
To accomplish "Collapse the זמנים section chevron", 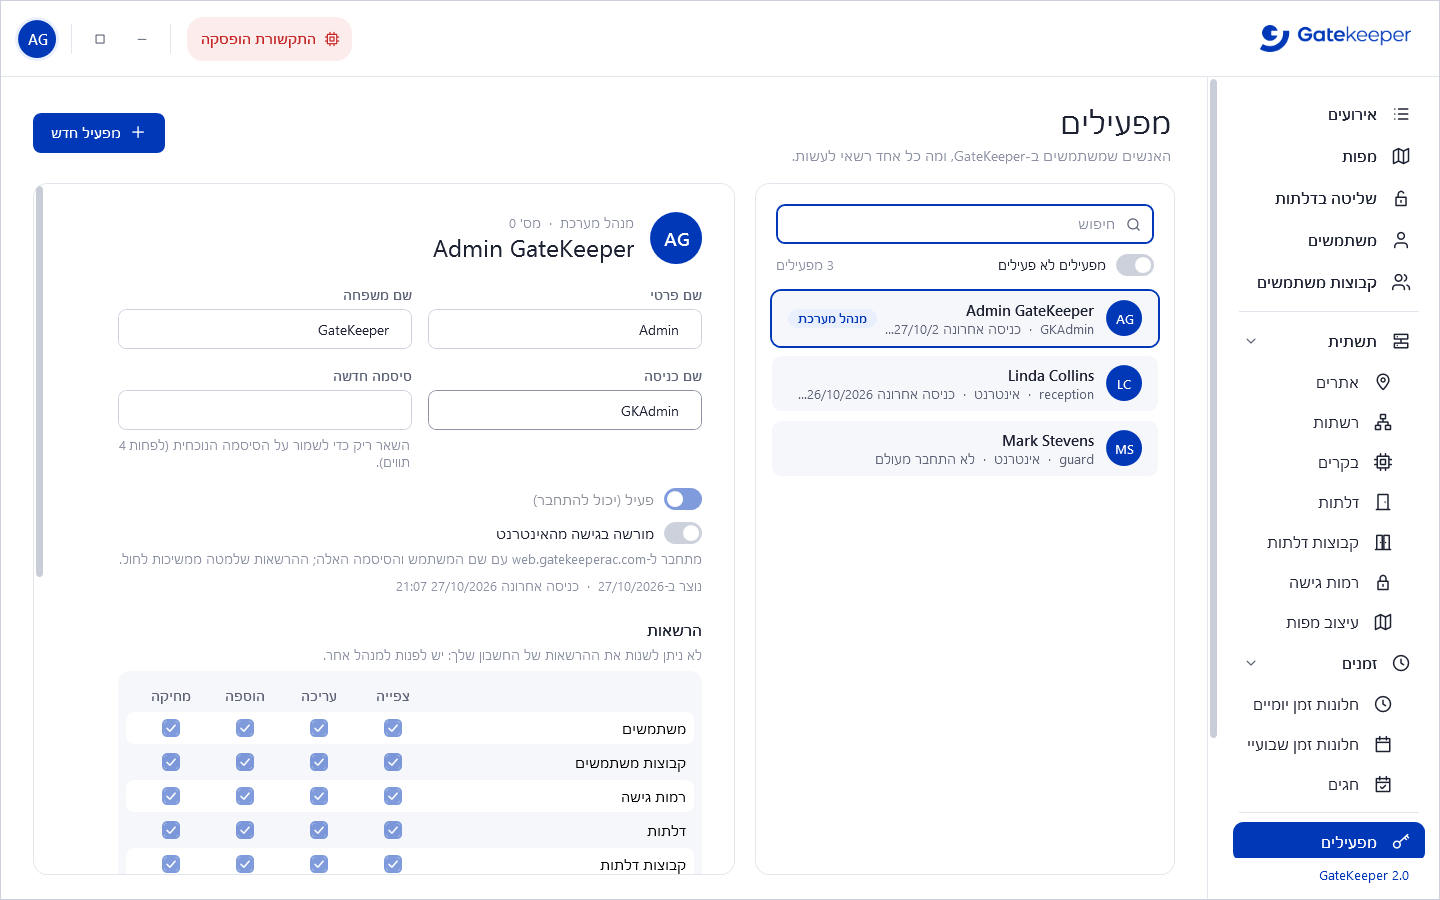I will point(1251,663).
